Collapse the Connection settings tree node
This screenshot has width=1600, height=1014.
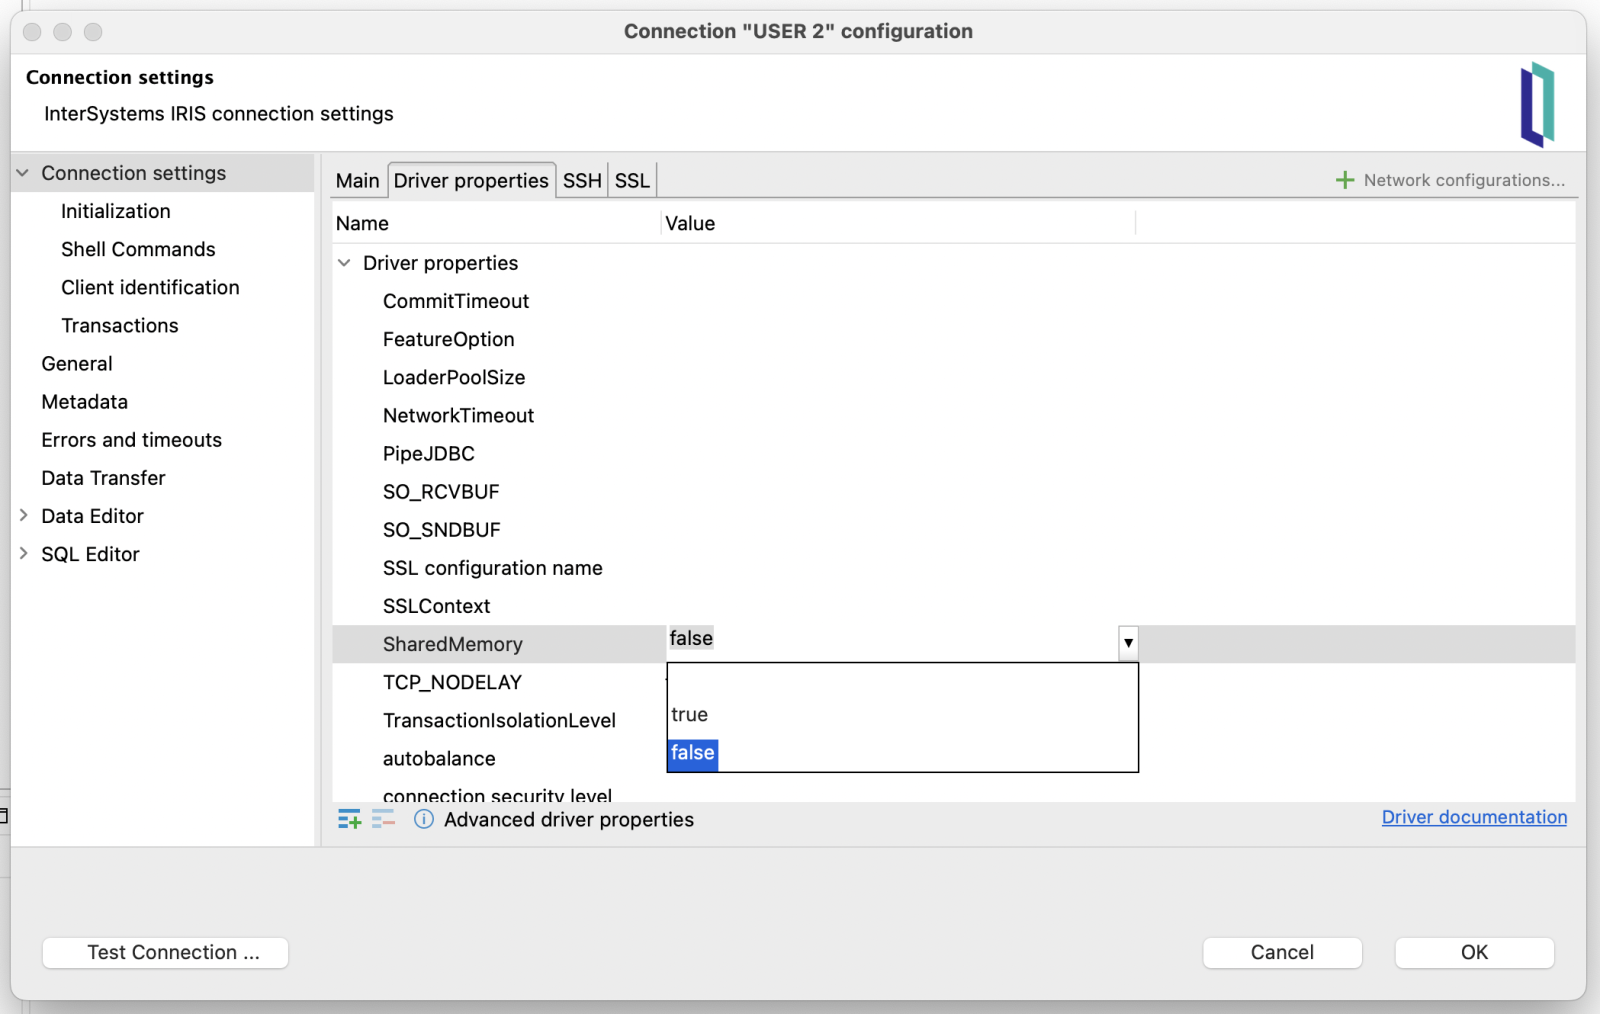(23, 173)
